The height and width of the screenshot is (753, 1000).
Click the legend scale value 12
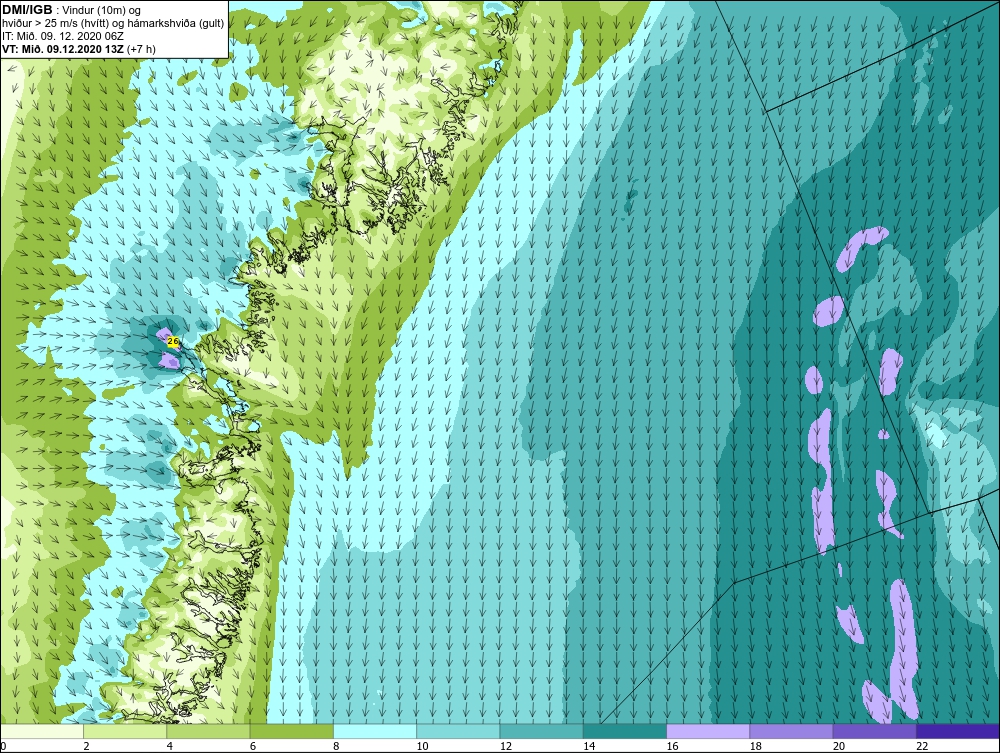506,747
